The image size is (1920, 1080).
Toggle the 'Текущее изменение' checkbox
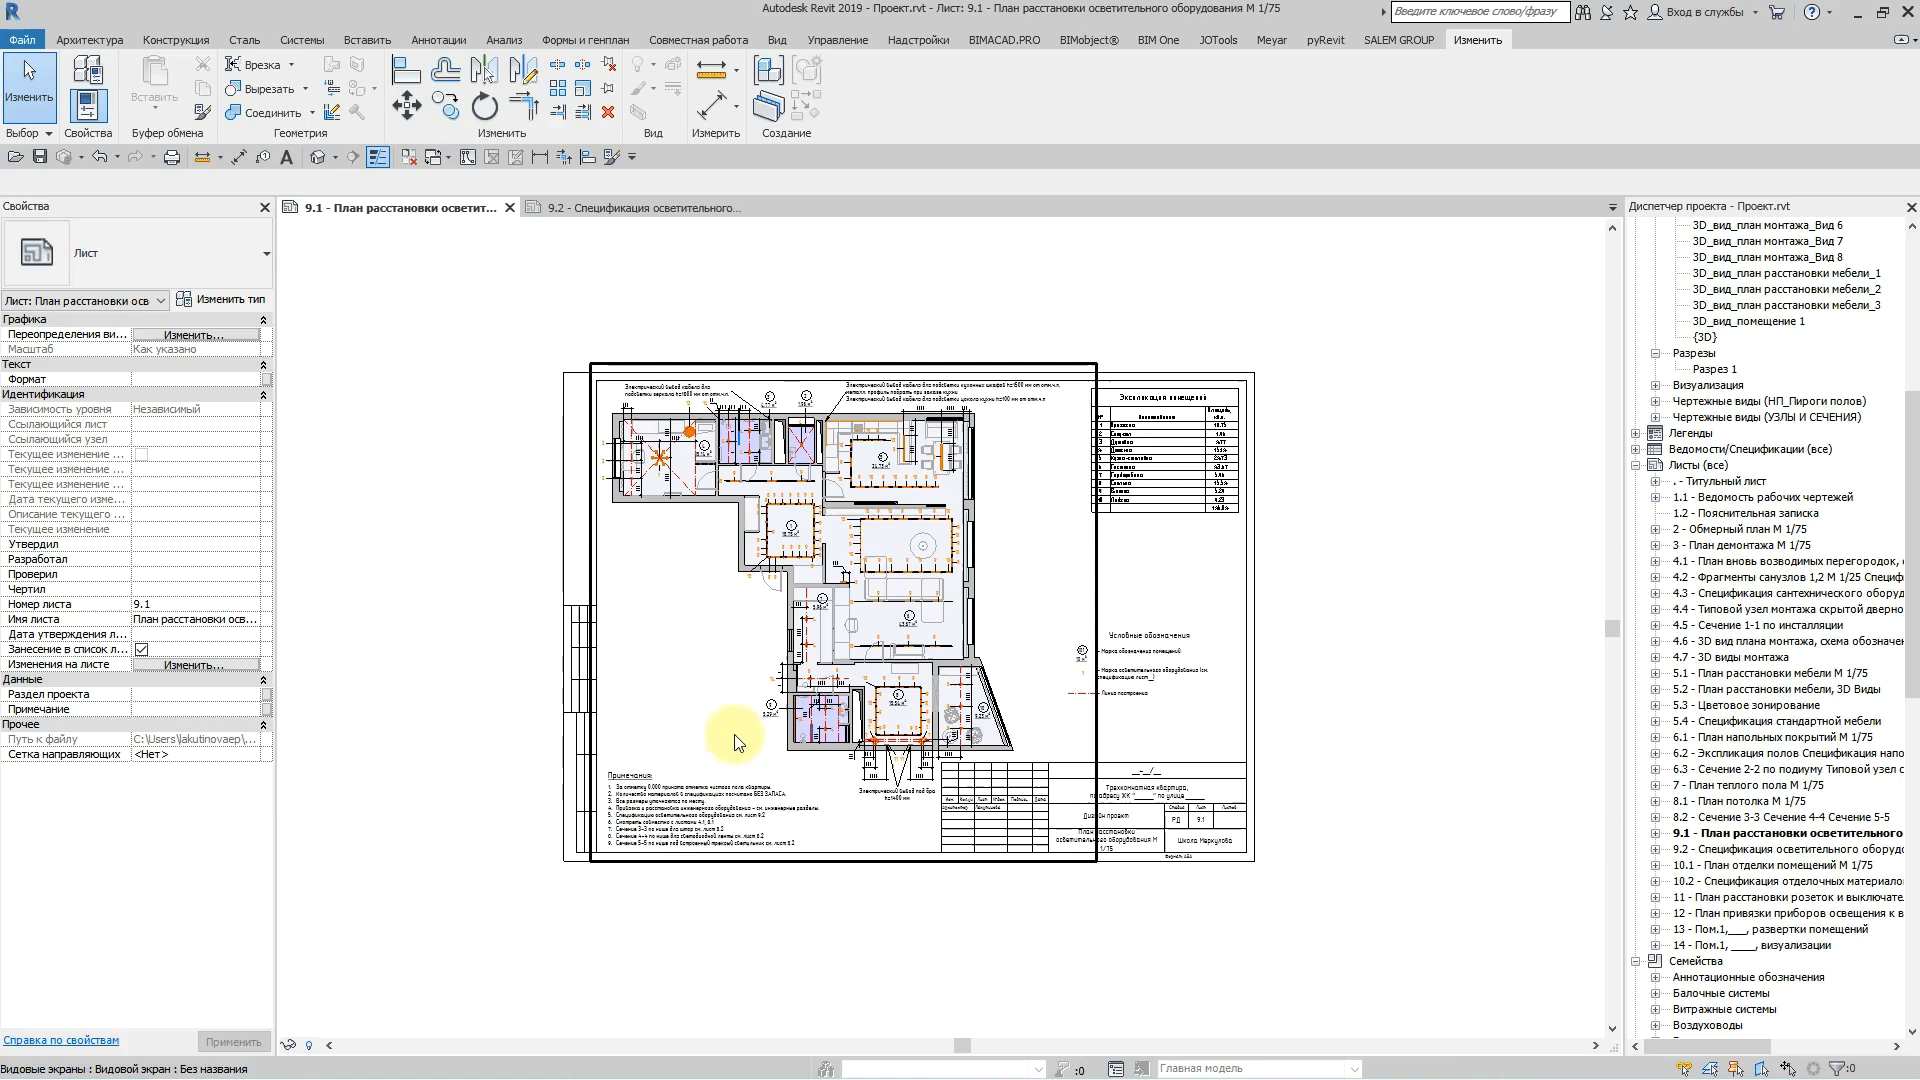pos(142,455)
